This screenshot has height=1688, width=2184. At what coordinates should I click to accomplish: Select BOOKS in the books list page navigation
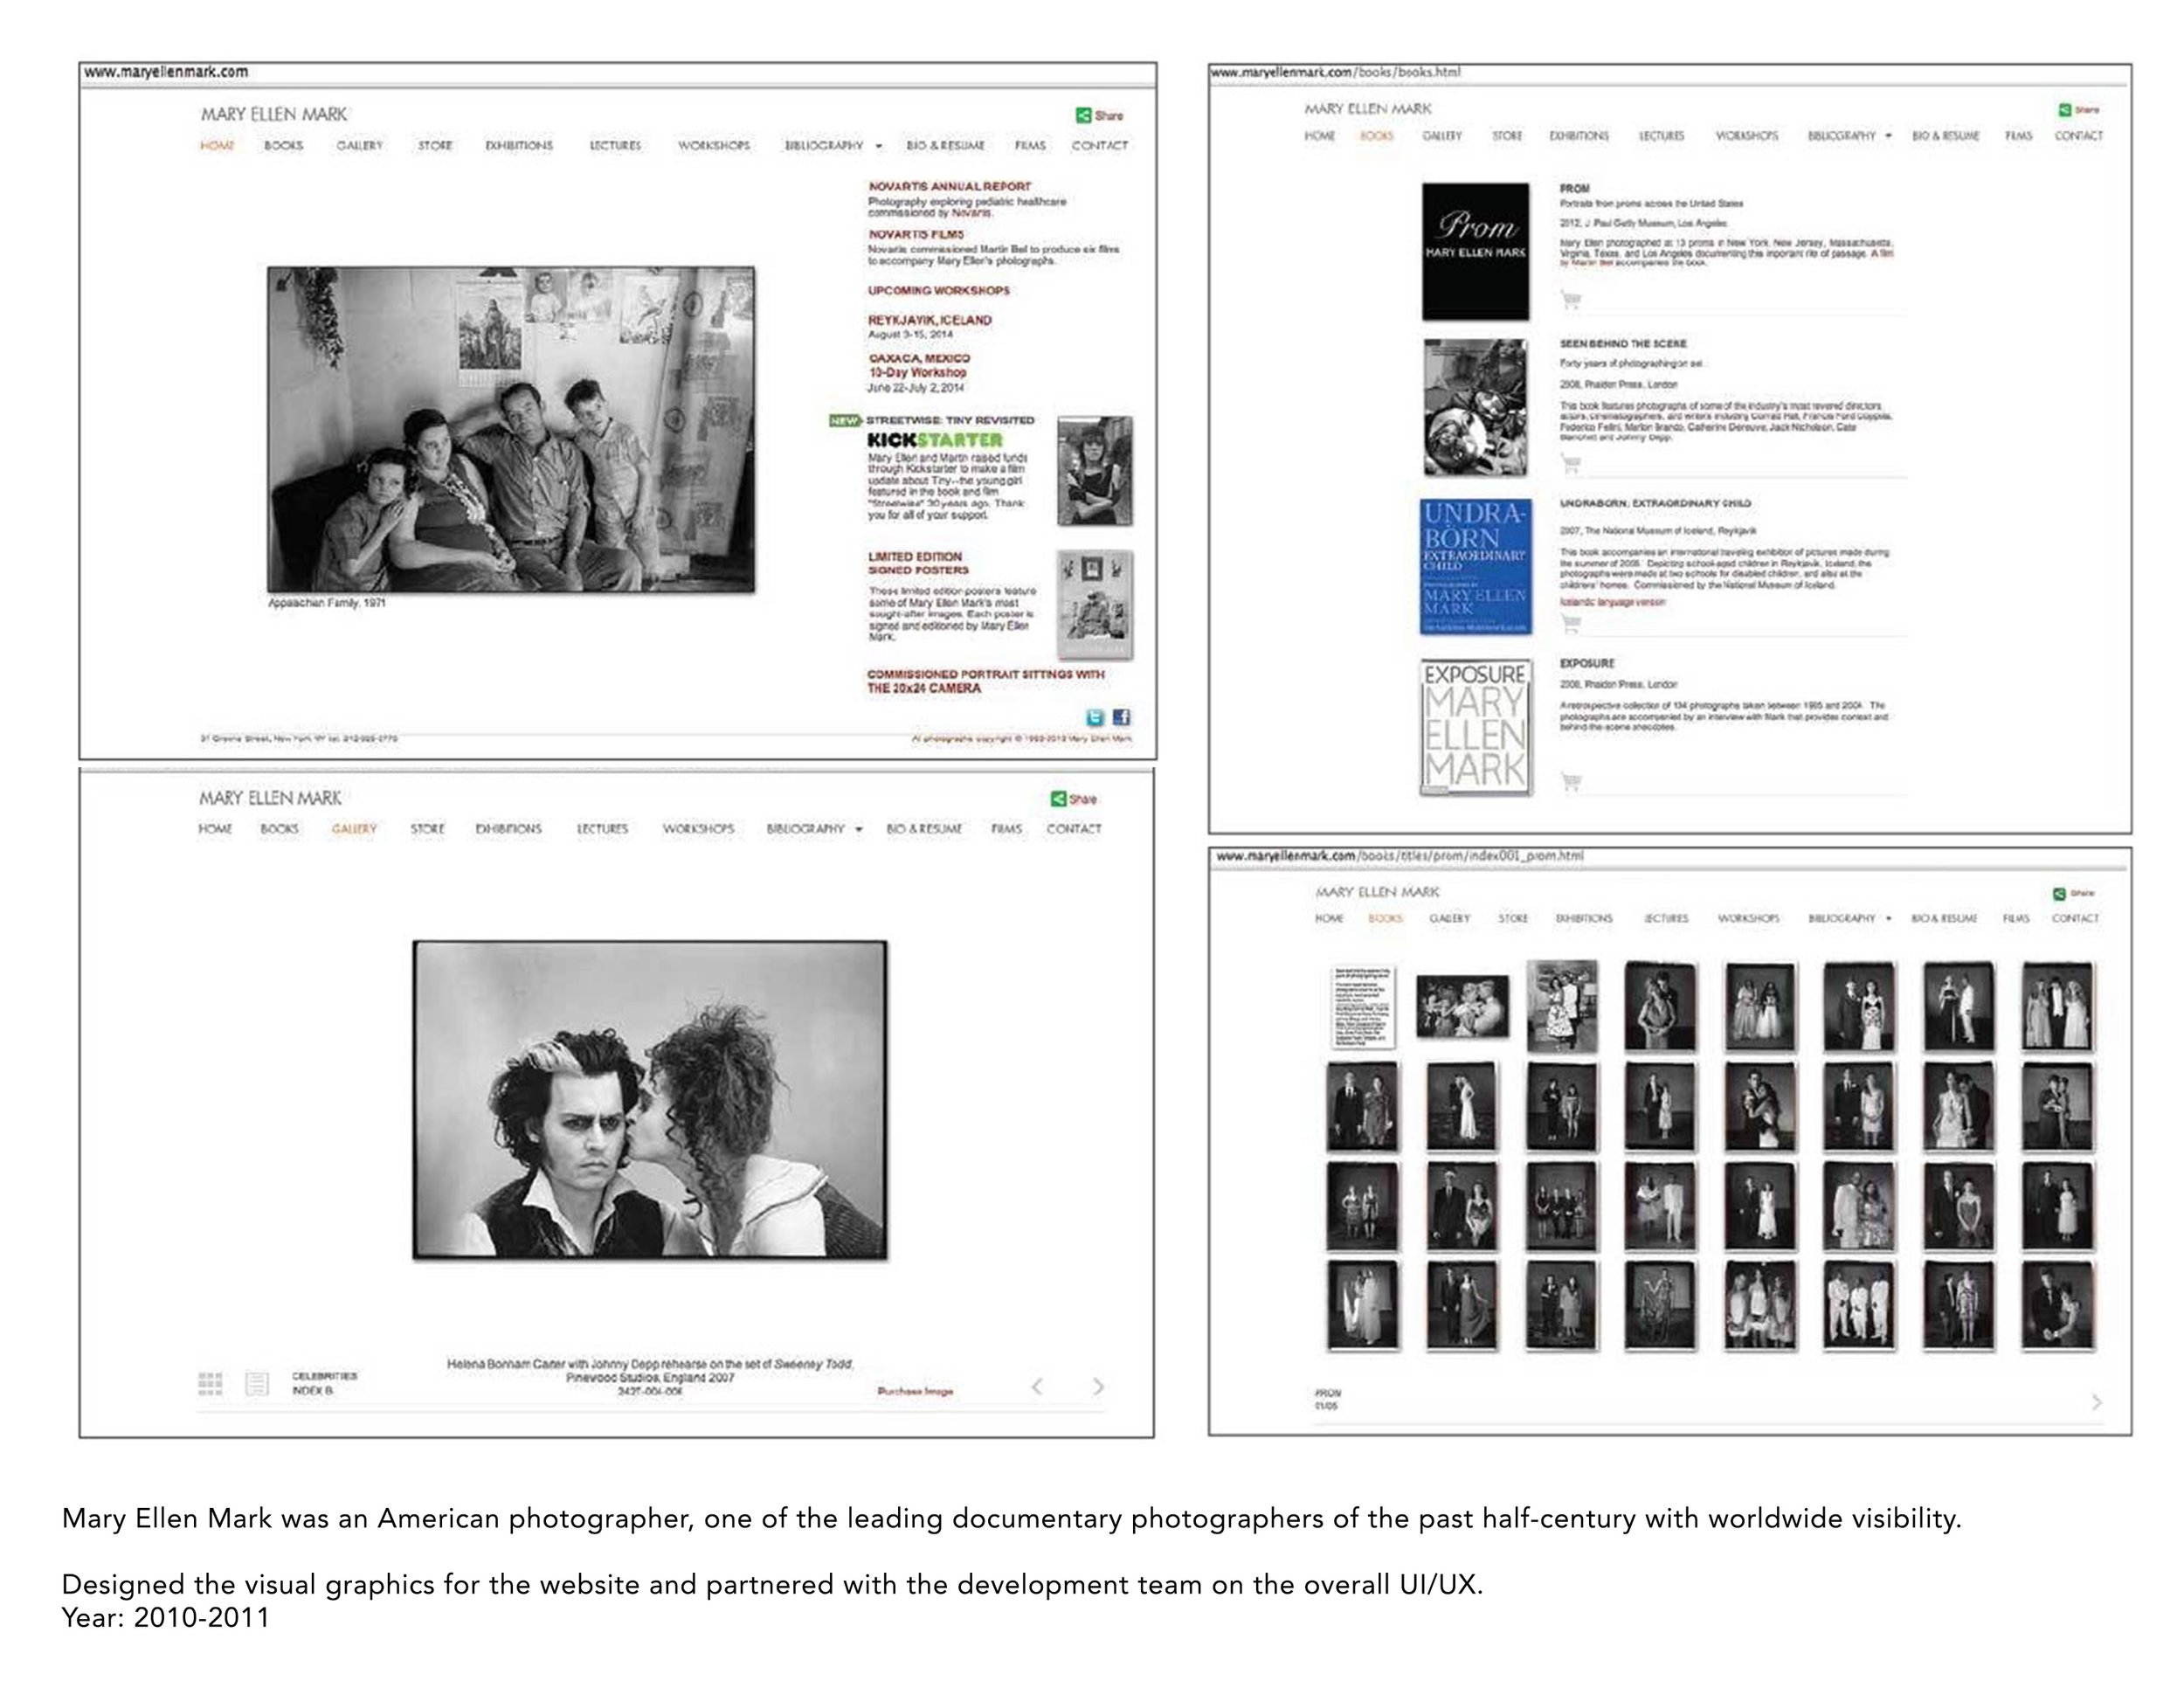(1377, 136)
